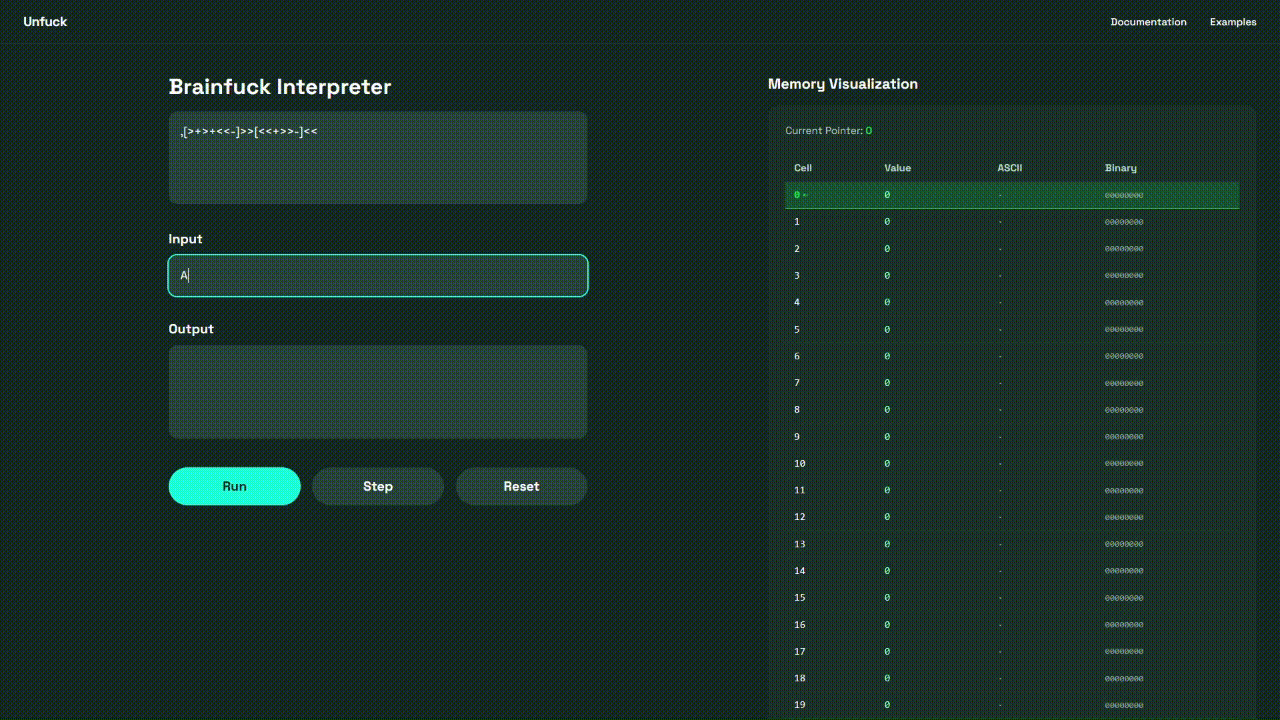Click the Value column header

(897, 168)
